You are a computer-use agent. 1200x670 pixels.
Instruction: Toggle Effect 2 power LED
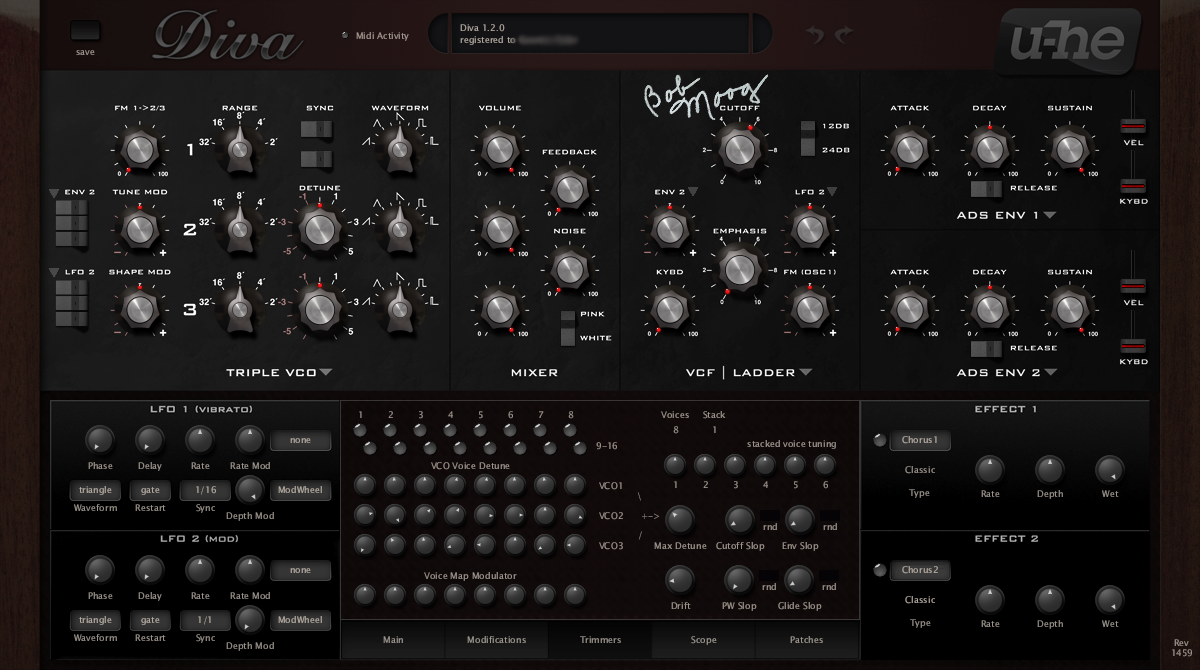point(879,570)
